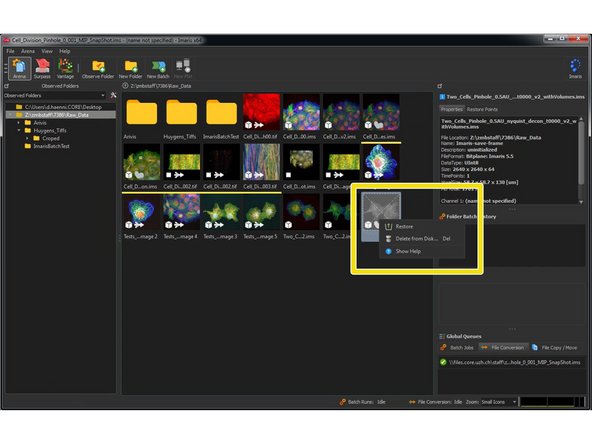Image resolution: width=592 pixels, height=444 pixels.
Task: Click the 3D cube badge on Cell_Di...h00.tif thumbnail
Action: click(248, 125)
